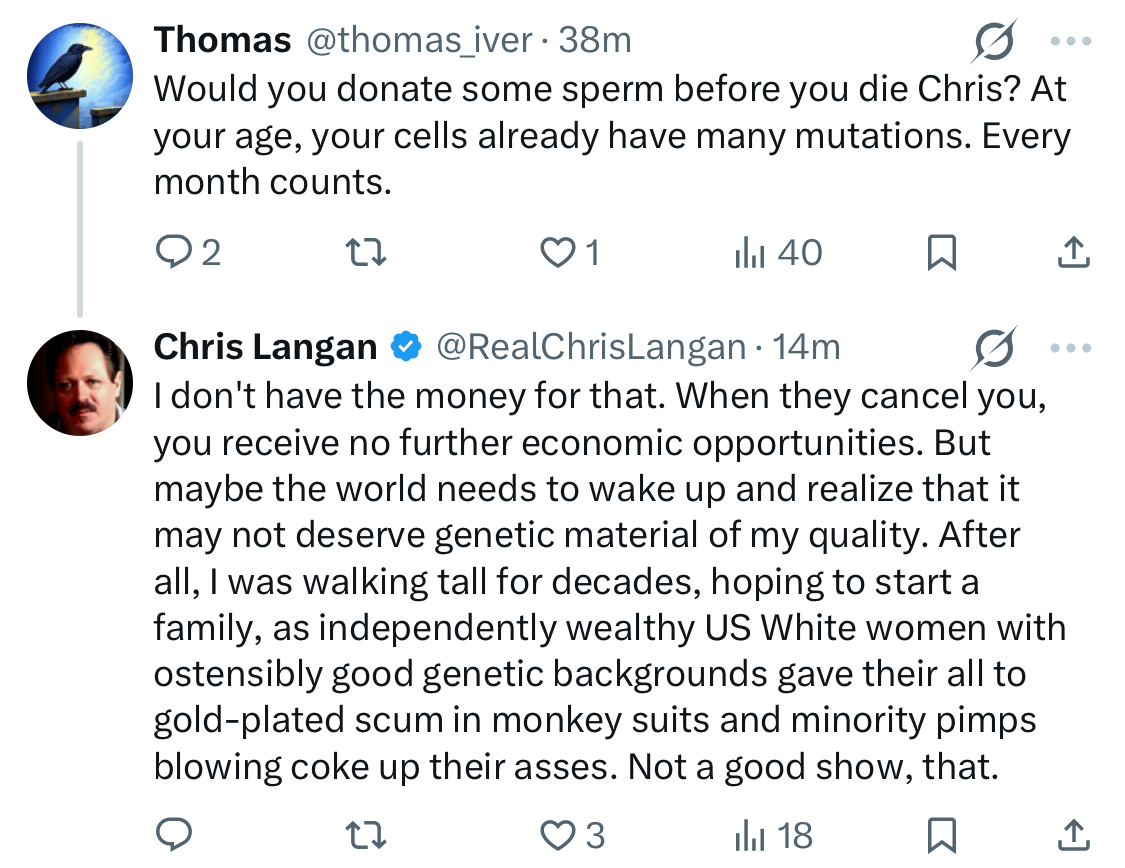Like Chris Langan's tweet

(x=572, y=836)
